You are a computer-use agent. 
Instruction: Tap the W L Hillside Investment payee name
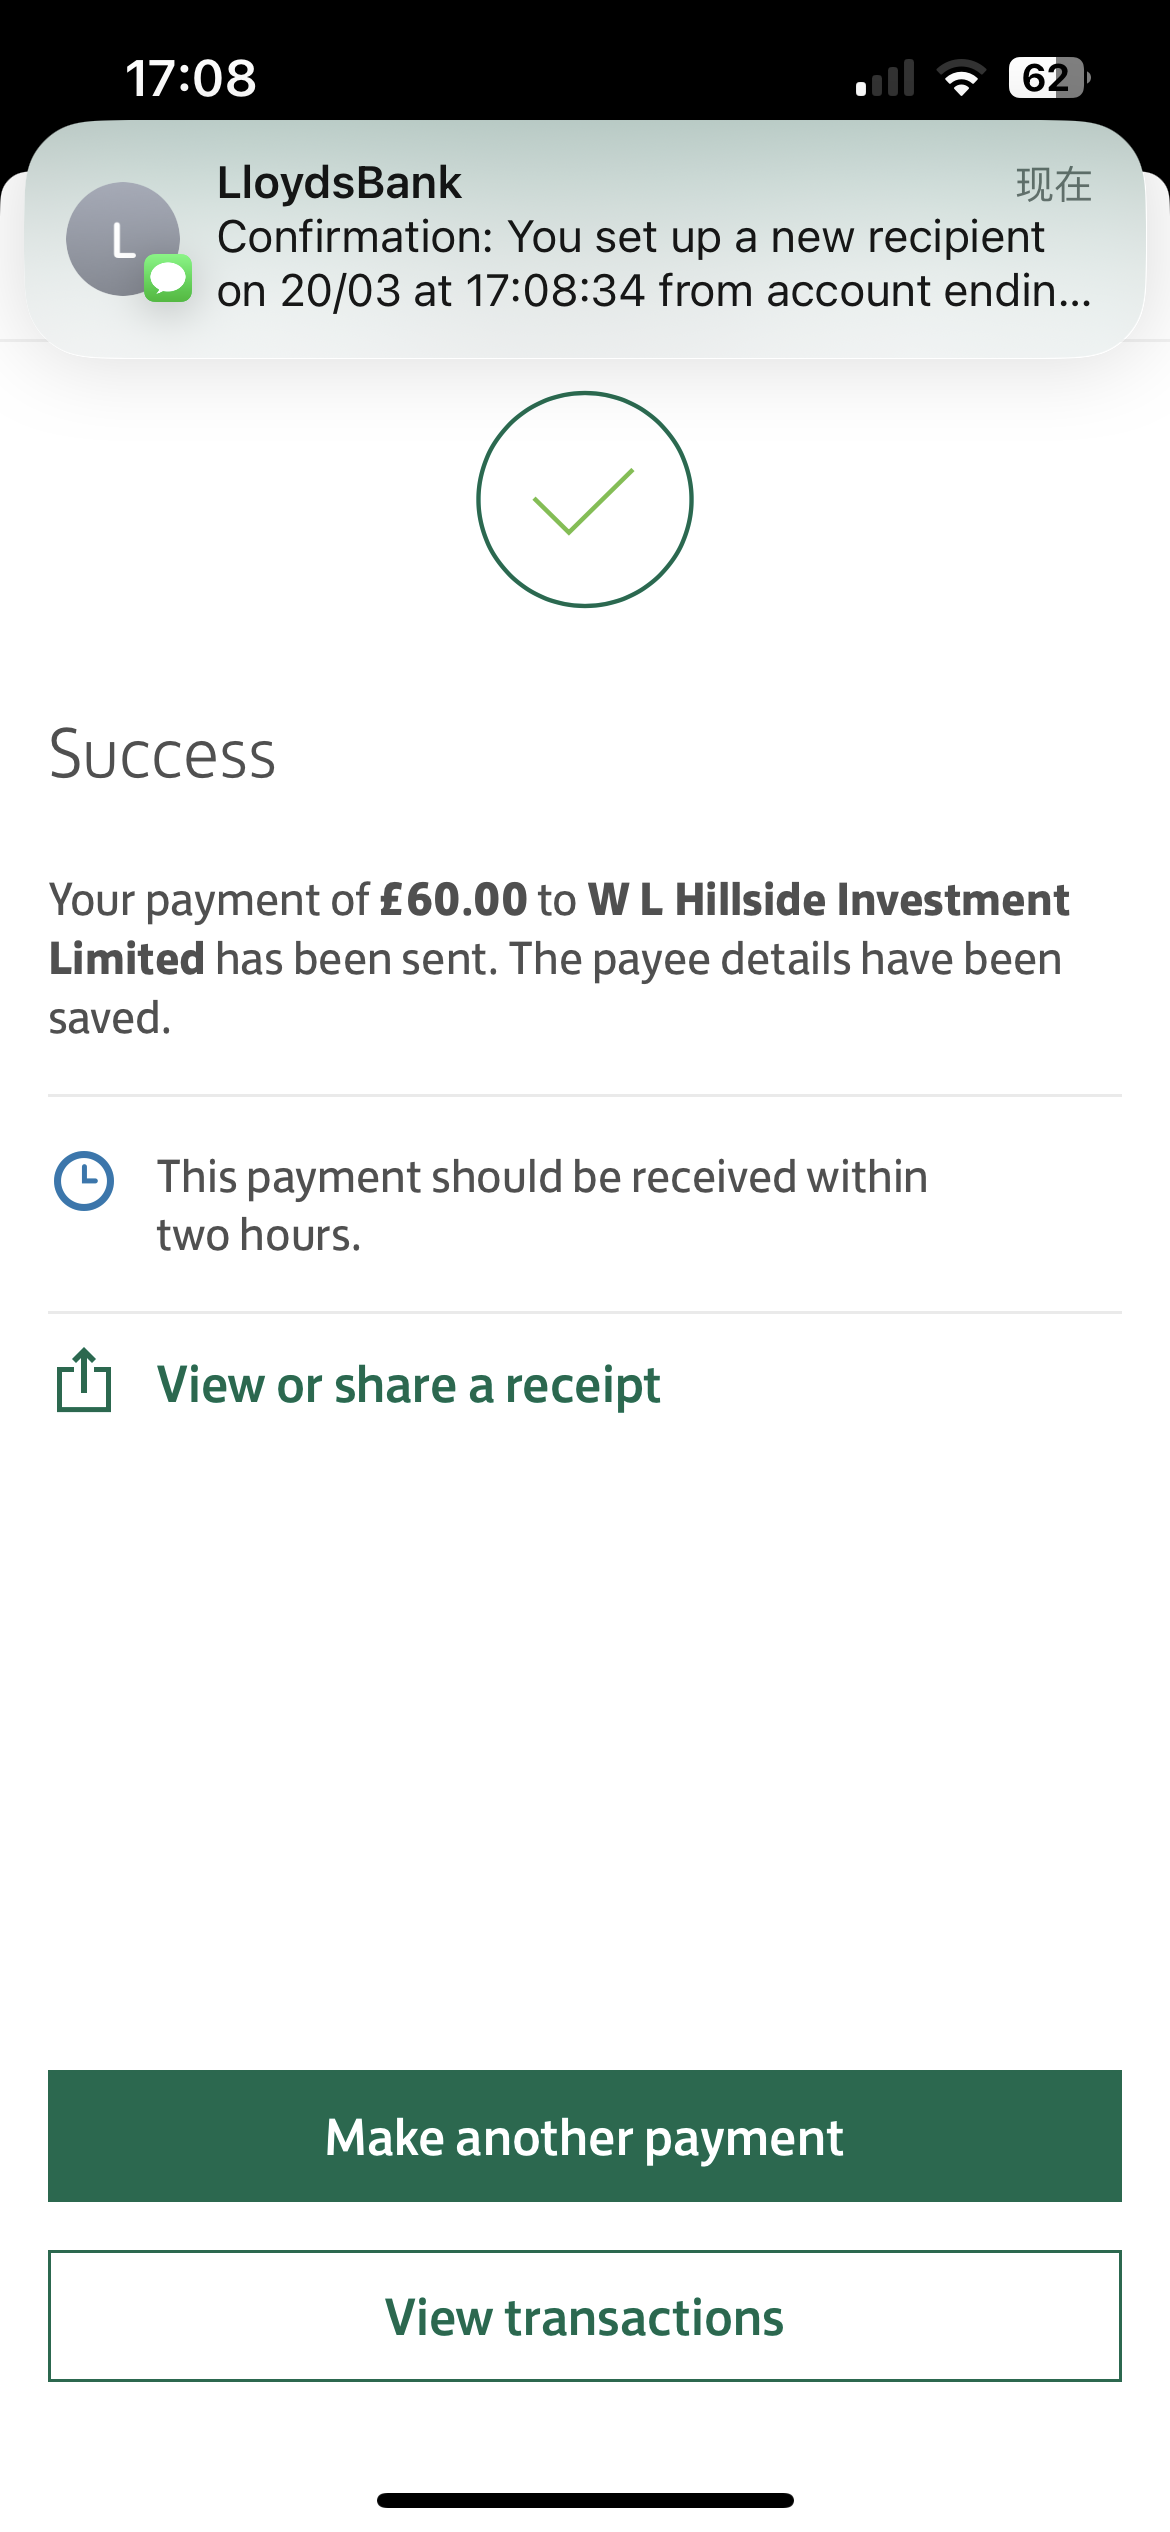828,900
